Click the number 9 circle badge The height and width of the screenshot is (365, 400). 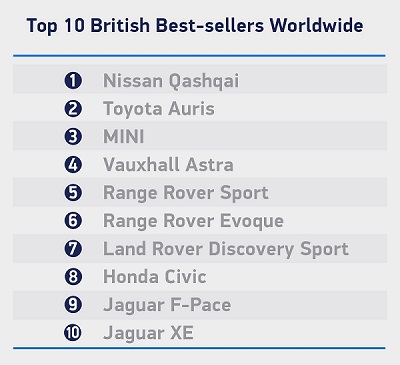point(73,305)
